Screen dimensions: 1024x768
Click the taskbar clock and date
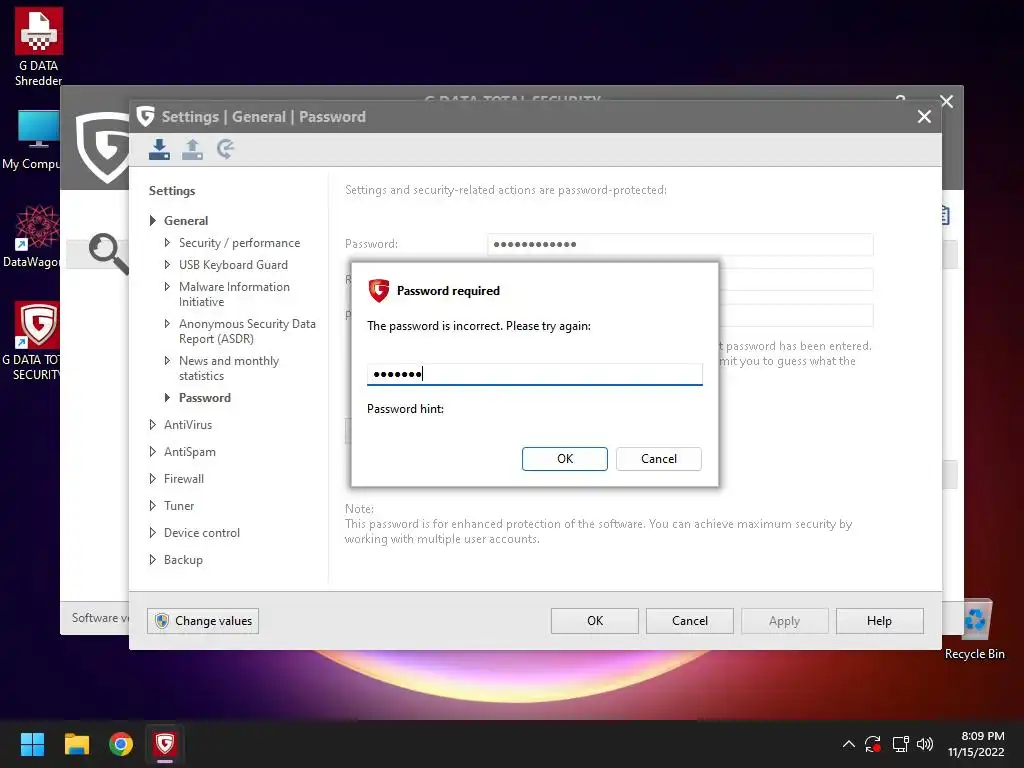click(976, 744)
